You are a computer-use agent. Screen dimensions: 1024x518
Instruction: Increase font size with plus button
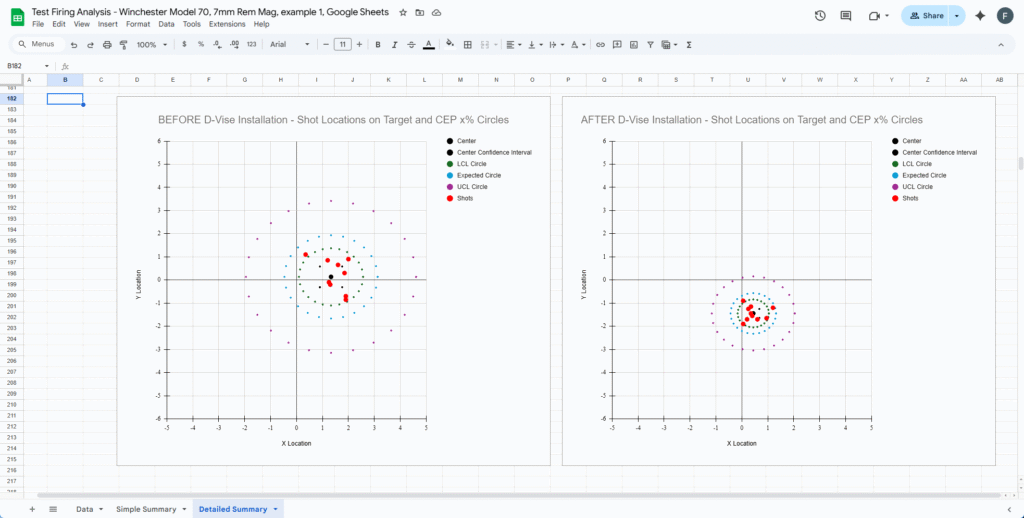click(x=360, y=44)
